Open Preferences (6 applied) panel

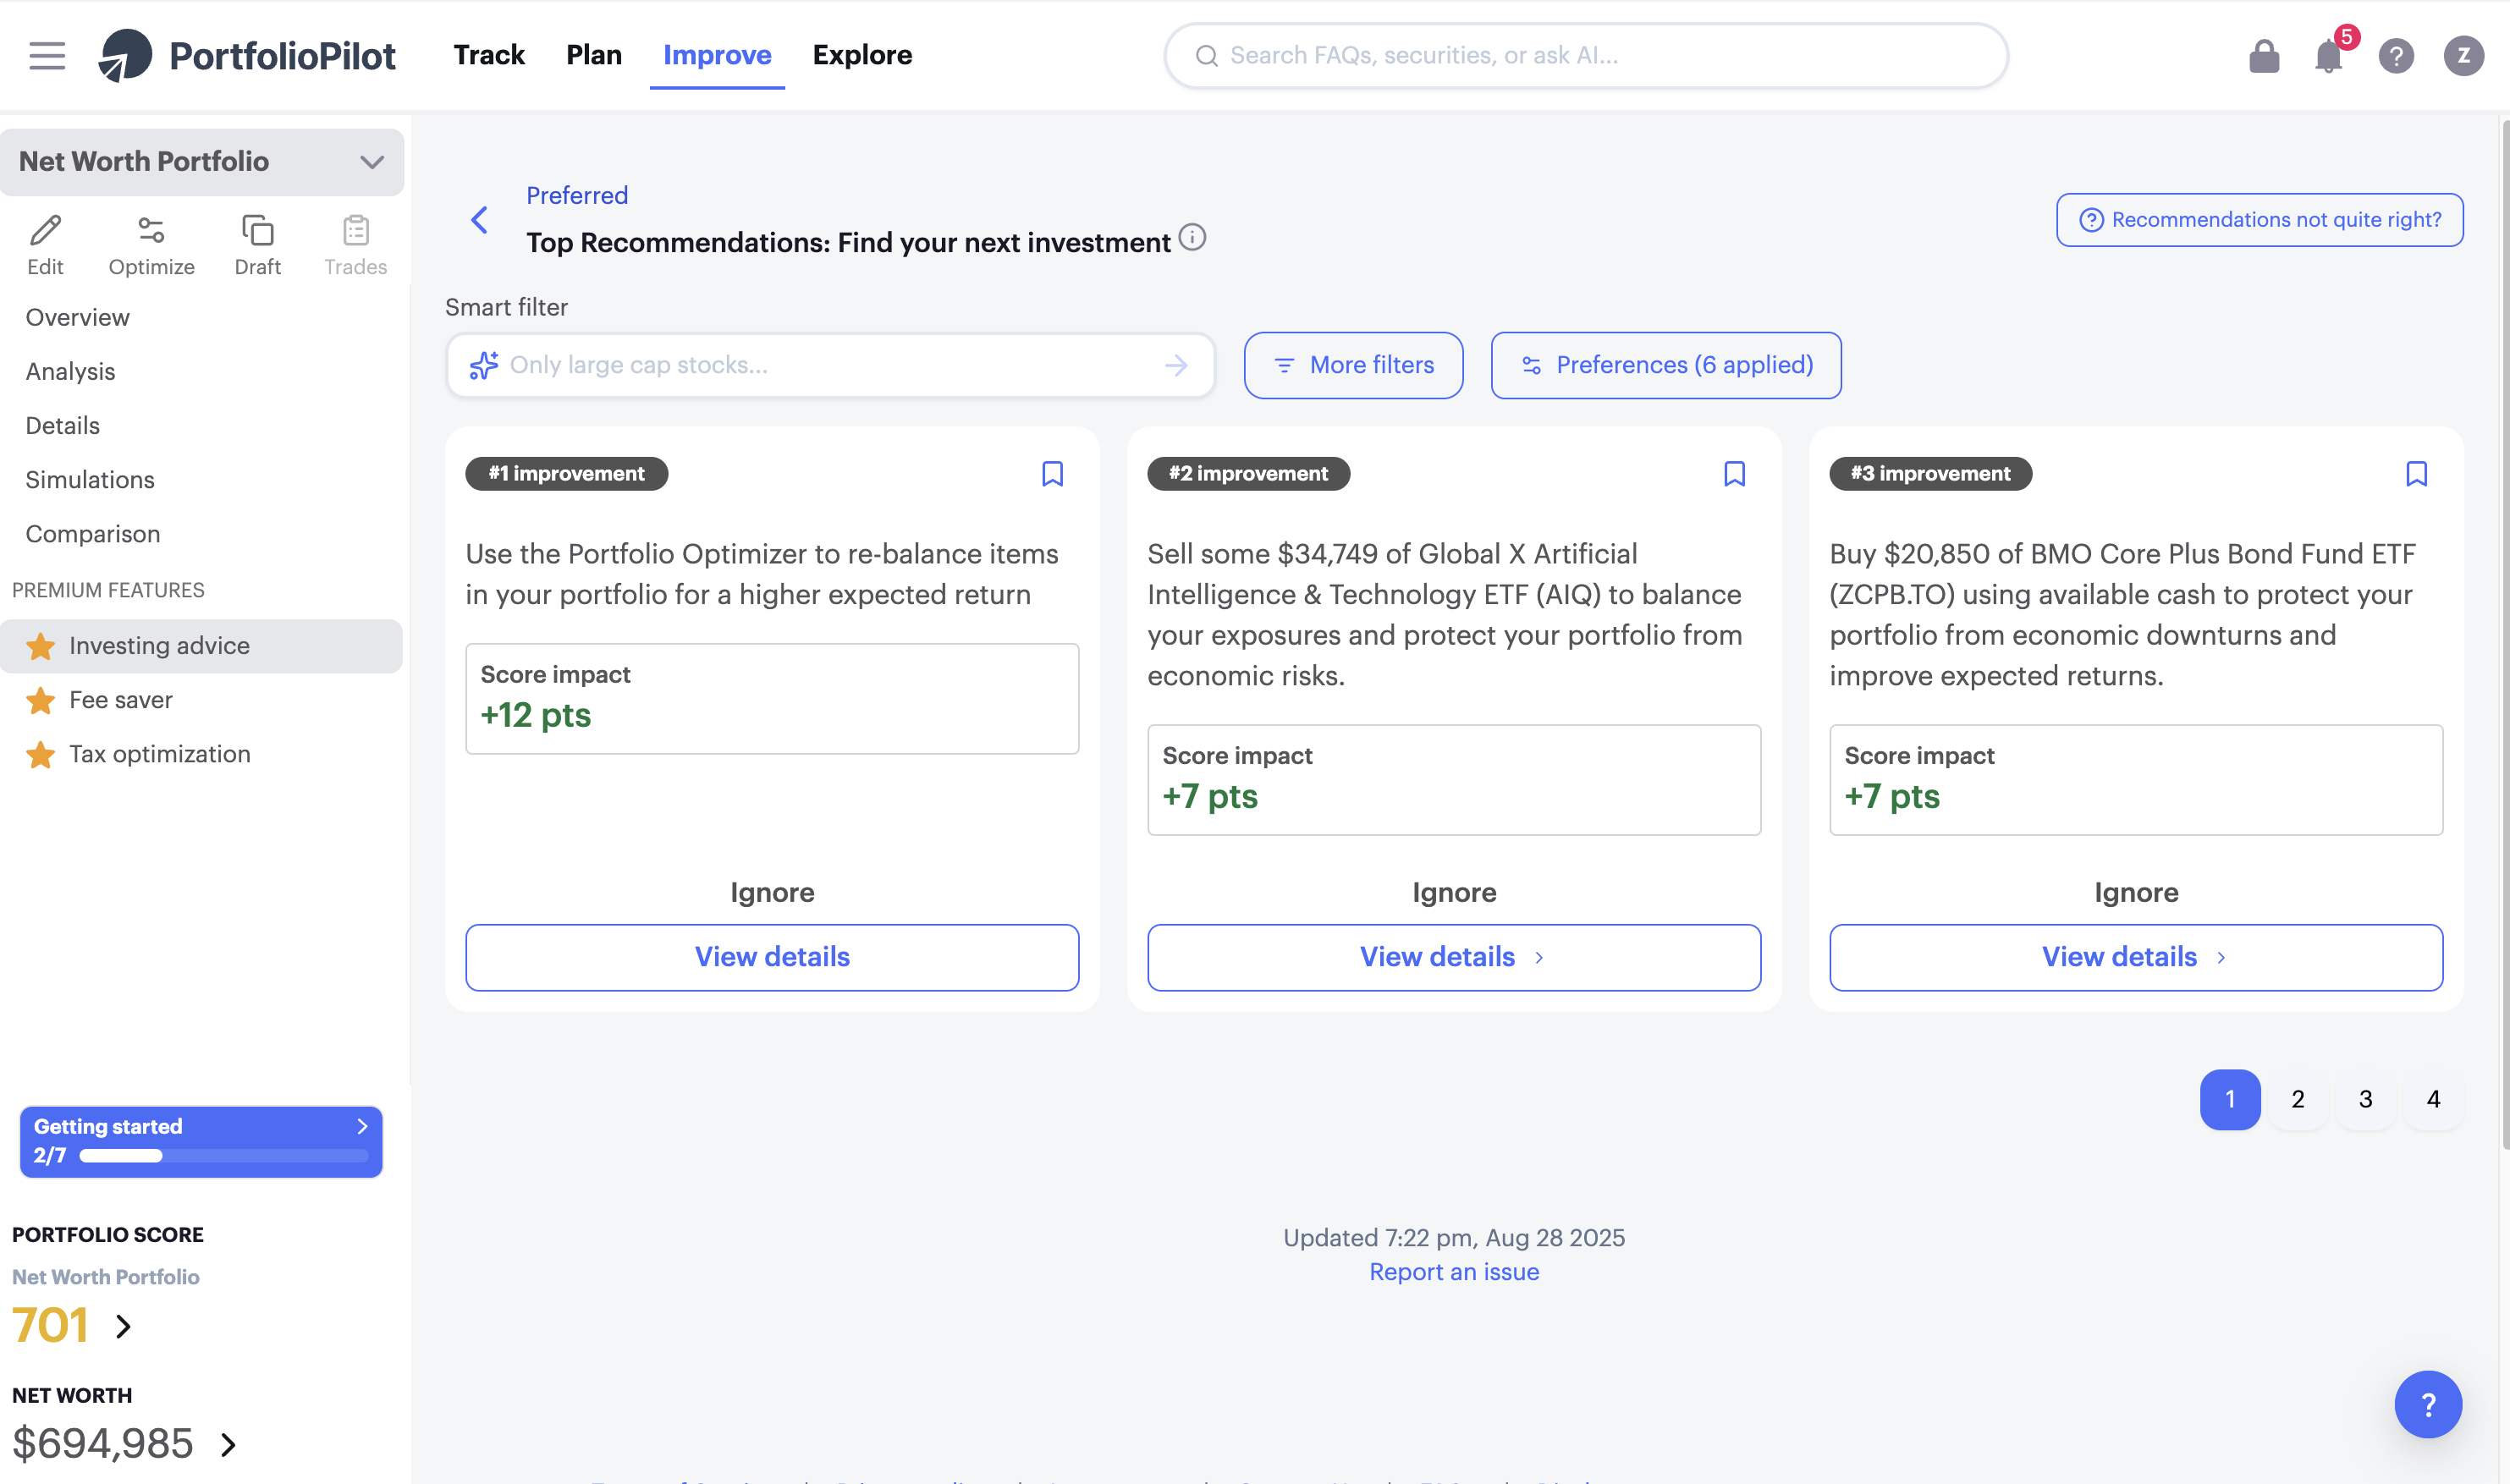[1666, 365]
